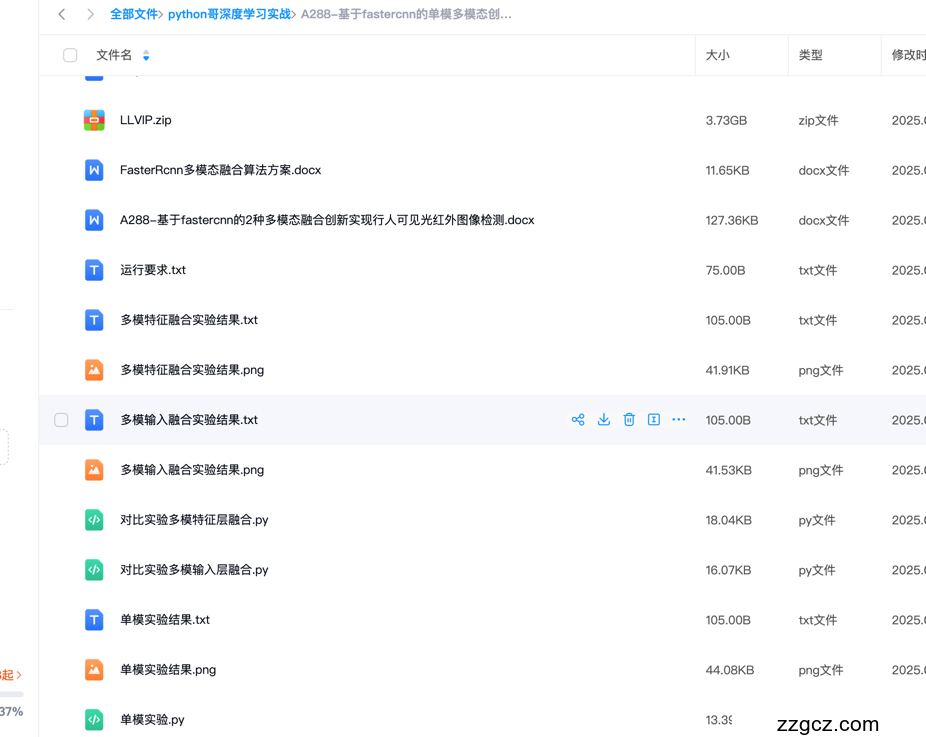The height and width of the screenshot is (737, 926).
Task: Click the back navigation arrow
Action: (x=61, y=14)
